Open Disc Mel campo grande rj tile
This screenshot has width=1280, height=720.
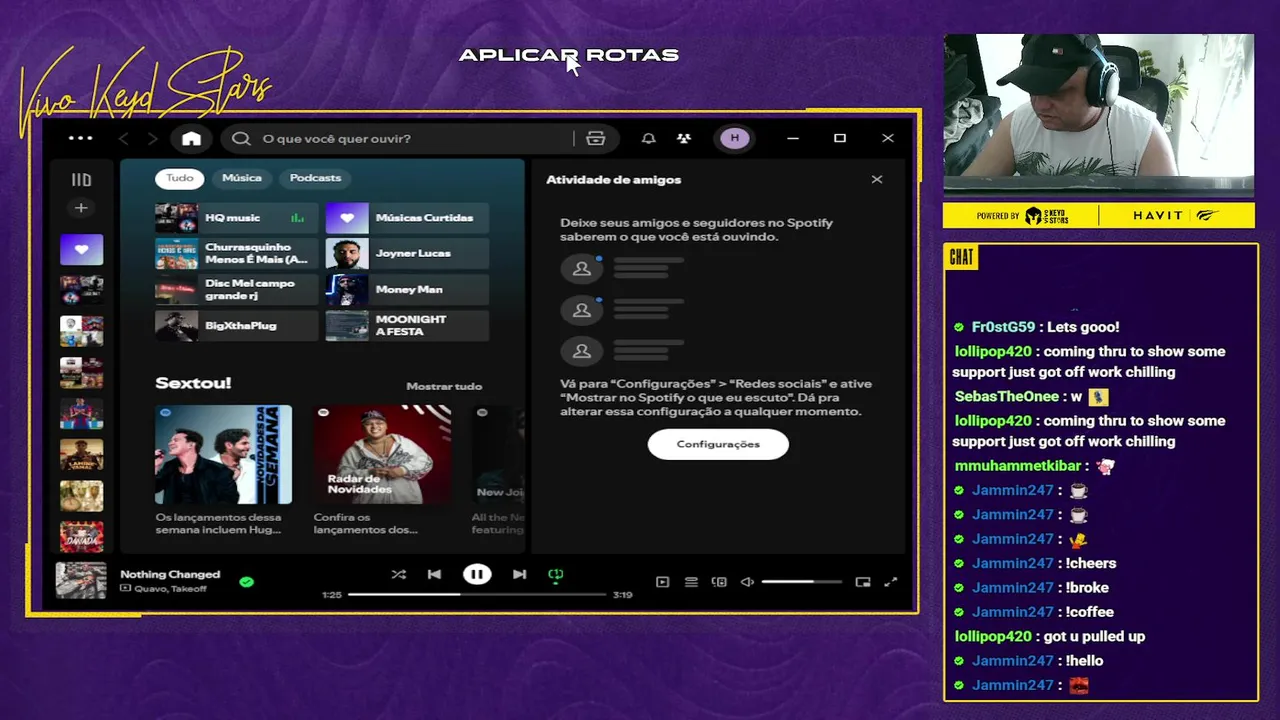click(x=236, y=290)
